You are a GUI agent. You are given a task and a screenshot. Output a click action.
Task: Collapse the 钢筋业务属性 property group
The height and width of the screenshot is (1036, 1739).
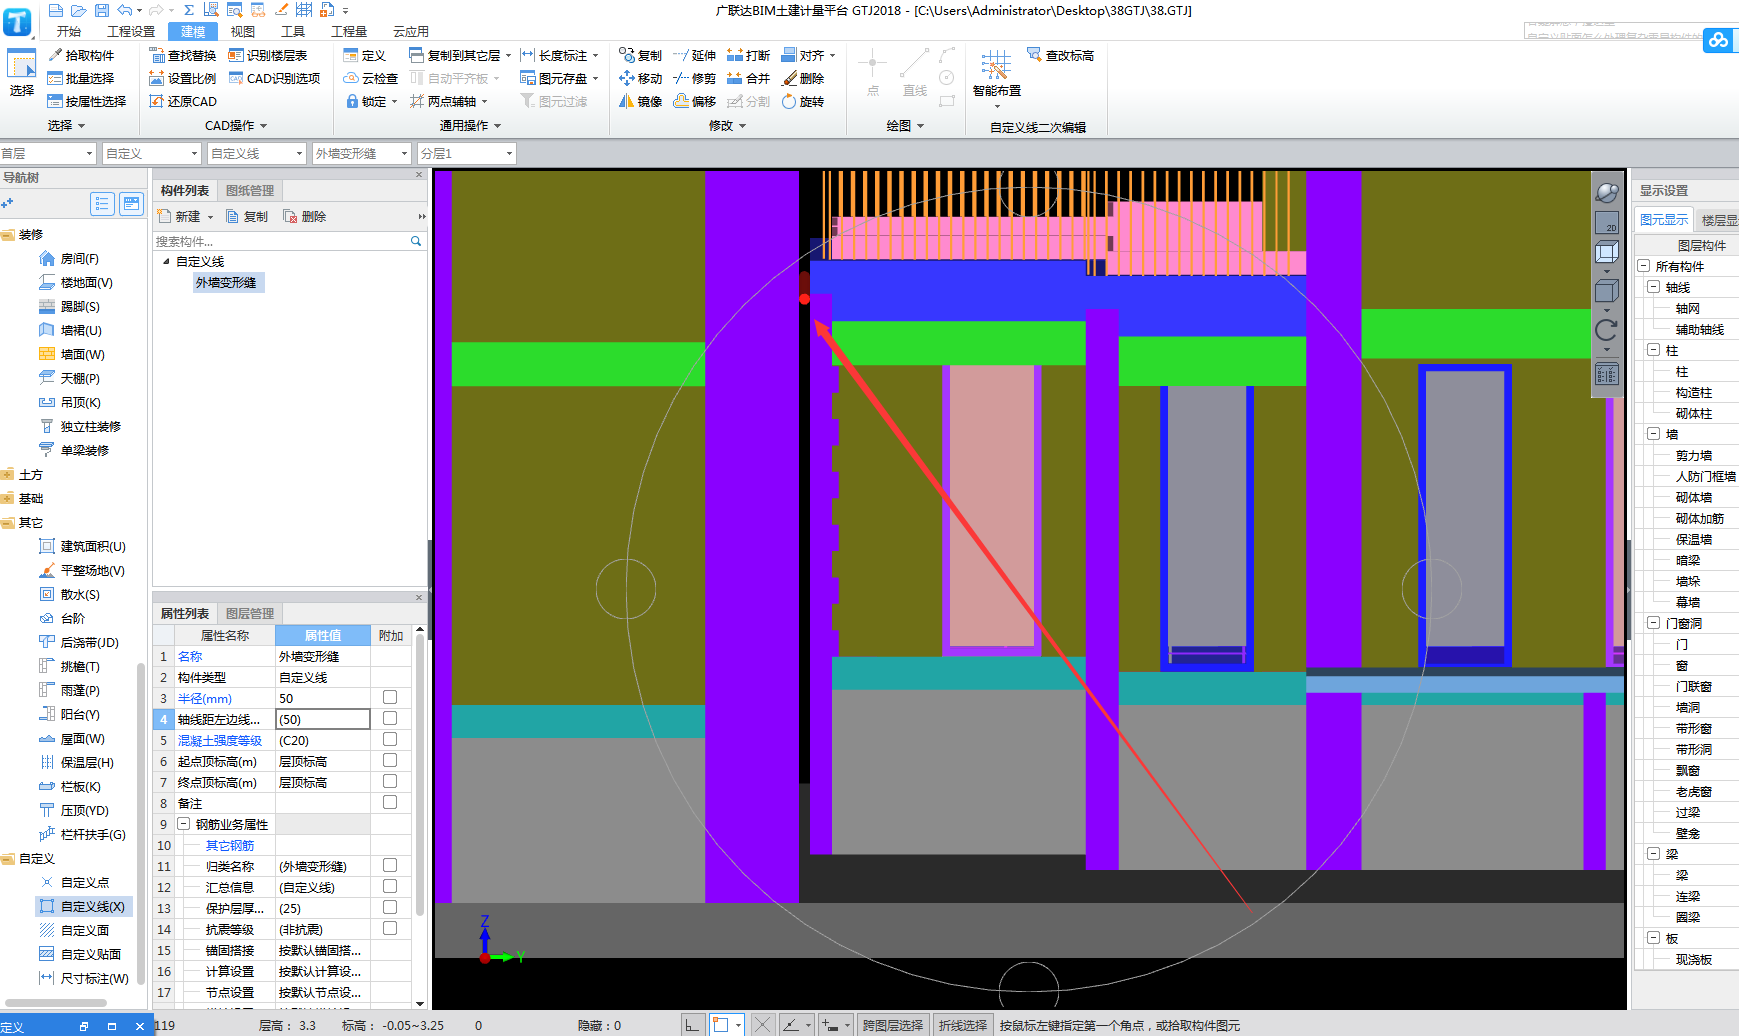(184, 824)
